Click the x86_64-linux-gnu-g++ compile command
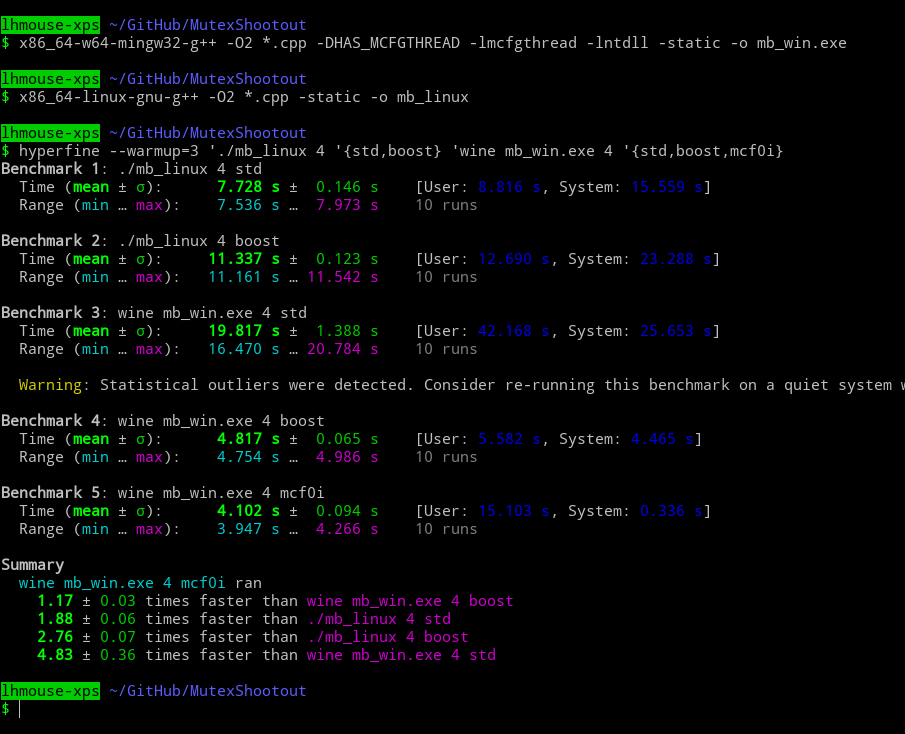The width and height of the screenshot is (905, 734). point(244,97)
